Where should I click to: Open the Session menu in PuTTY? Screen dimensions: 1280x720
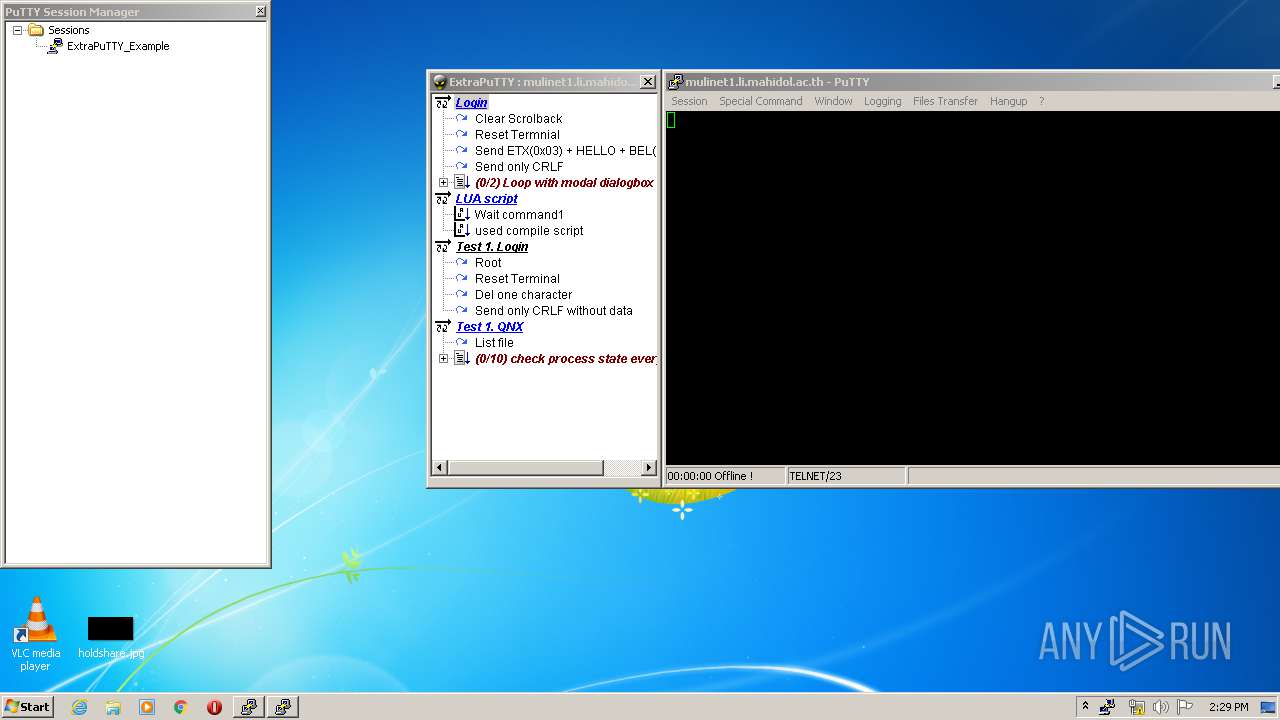(x=689, y=101)
